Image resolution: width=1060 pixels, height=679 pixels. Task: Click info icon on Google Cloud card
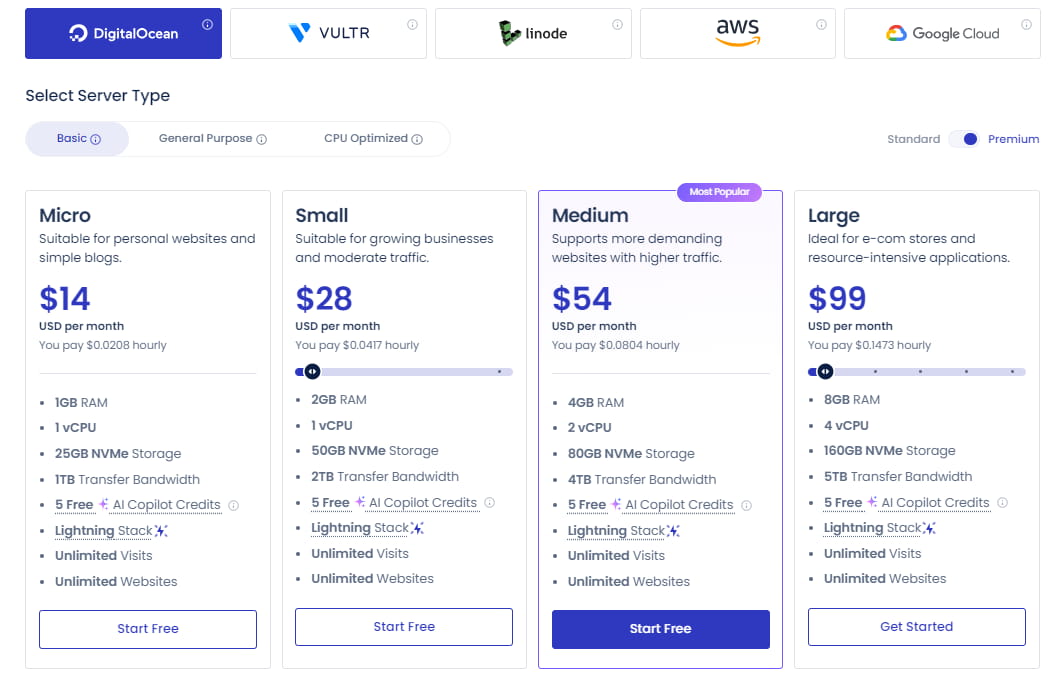pyautogui.click(x=1026, y=25)
